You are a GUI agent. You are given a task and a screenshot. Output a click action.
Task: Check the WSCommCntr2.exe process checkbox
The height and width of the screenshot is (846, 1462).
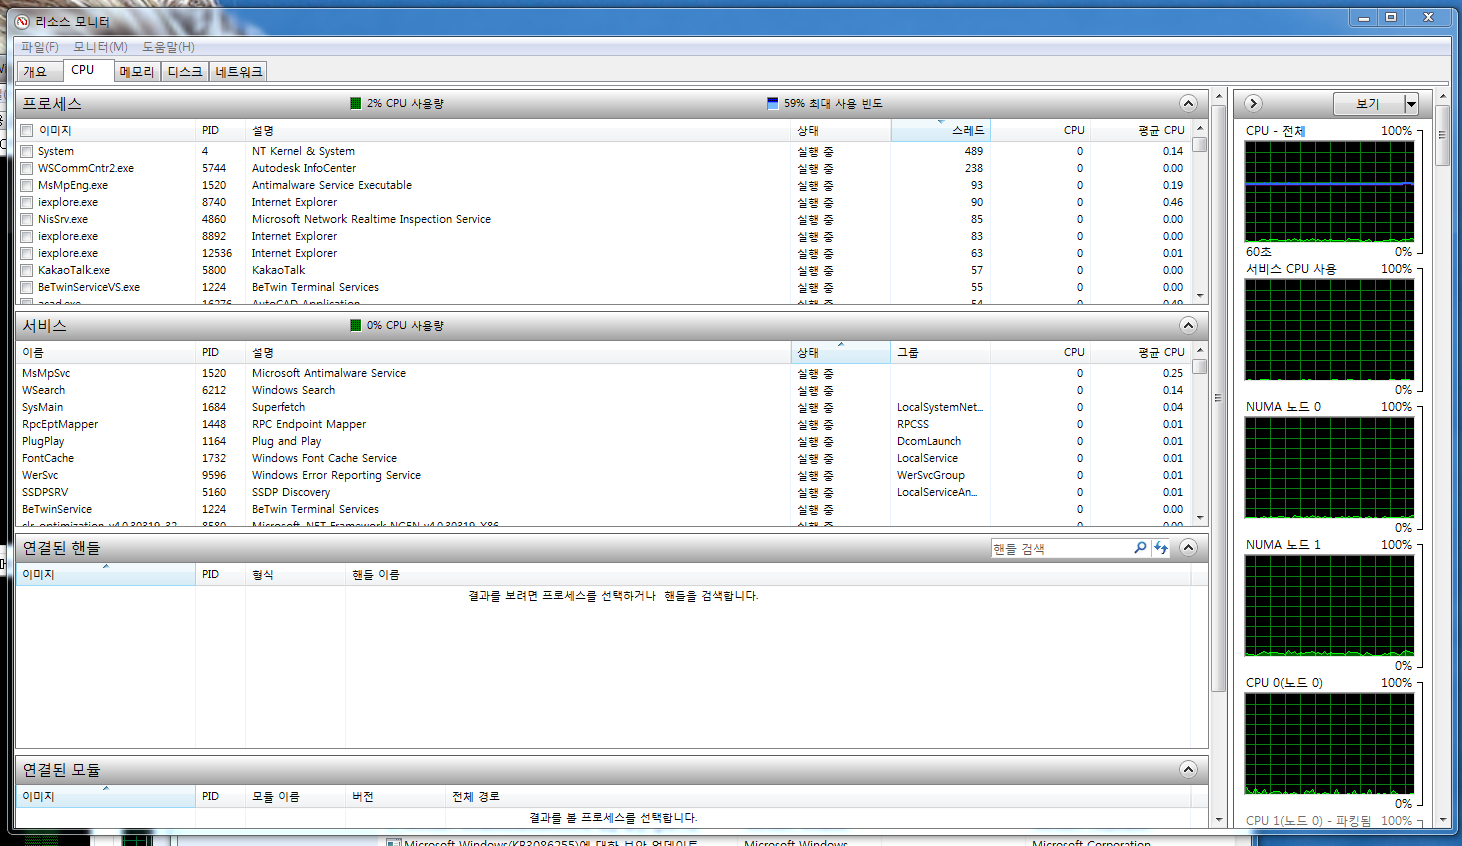[27, 169]
